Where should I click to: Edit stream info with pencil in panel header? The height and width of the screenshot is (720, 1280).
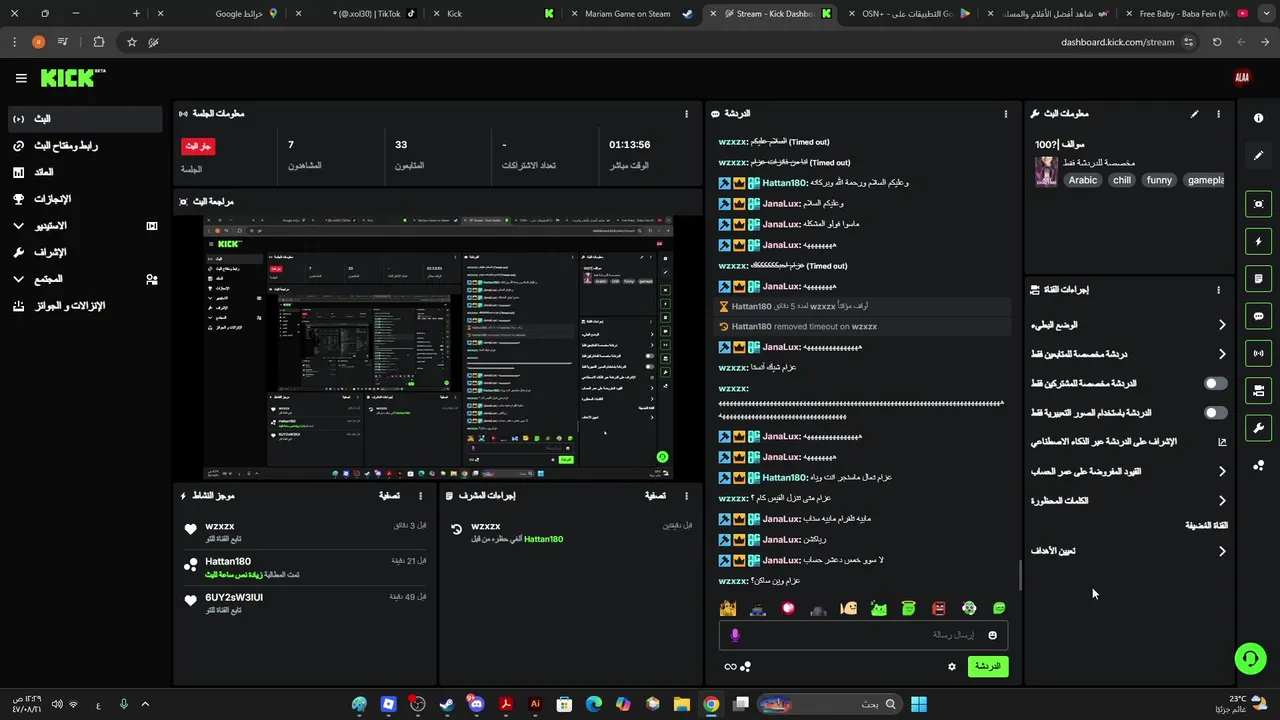pyautogui.click(x=1194, y=114)
